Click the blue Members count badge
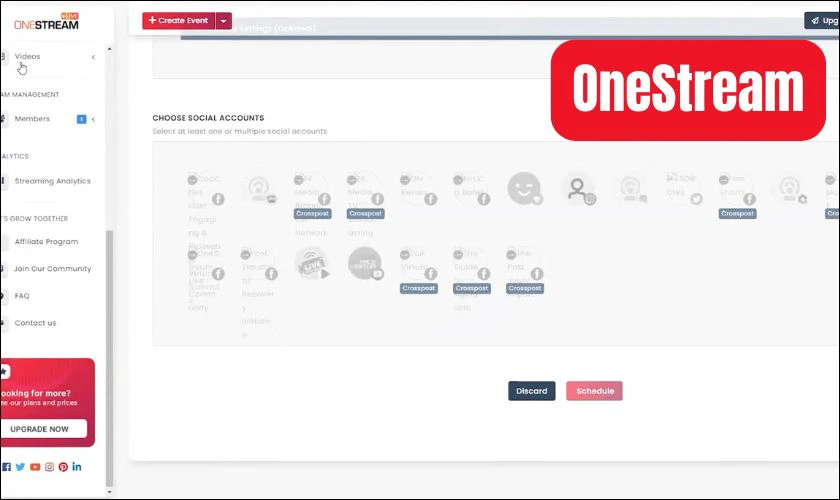840x500 pixels. pyautogui.click(x=81, y=119)
